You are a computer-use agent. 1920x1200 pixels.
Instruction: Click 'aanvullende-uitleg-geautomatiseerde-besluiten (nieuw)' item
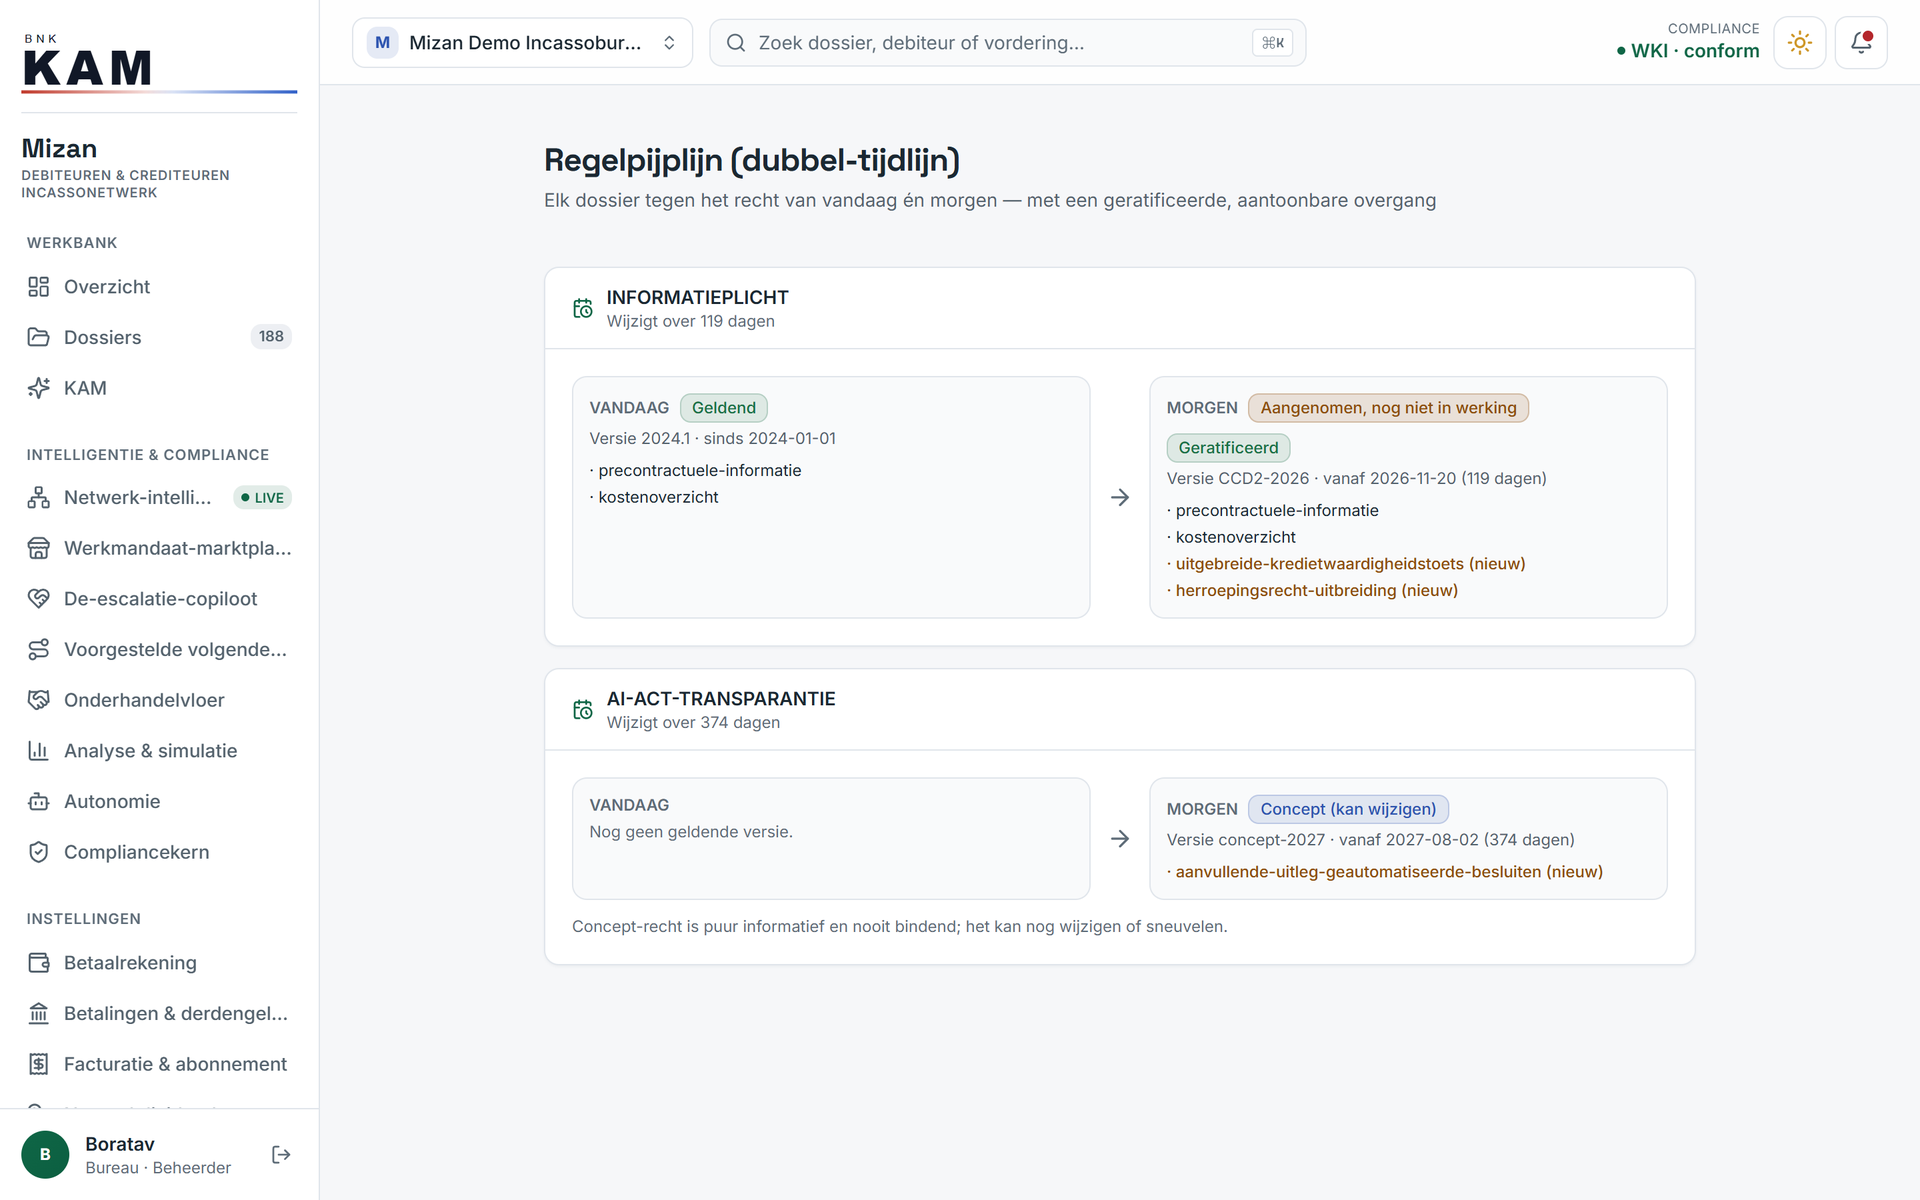pyautogui.click(x=1385, y=872)
